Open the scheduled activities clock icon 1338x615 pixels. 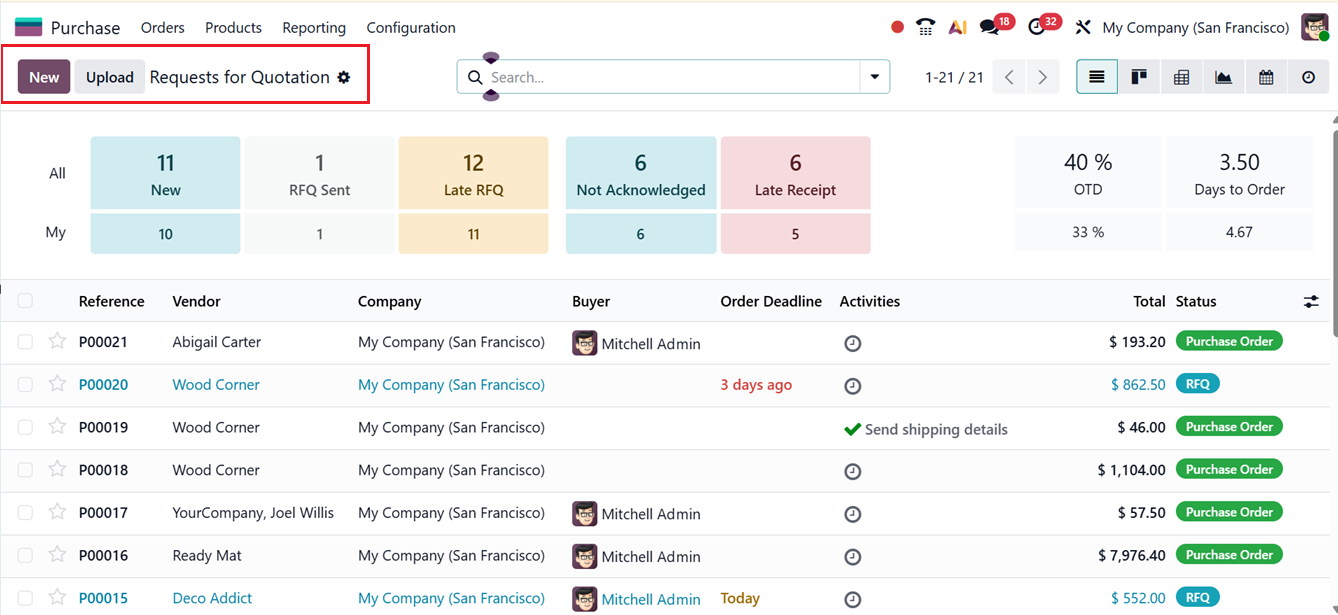coord(1036,25)
